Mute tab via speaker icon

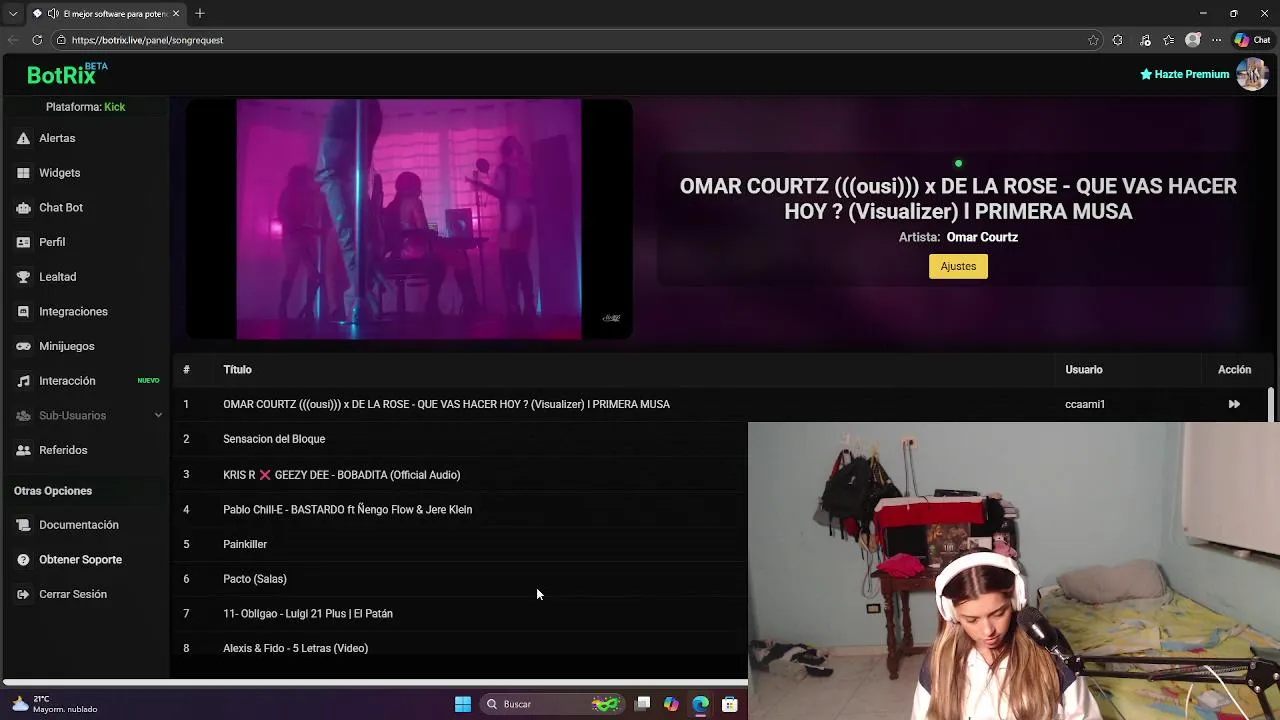pos(53,14)
